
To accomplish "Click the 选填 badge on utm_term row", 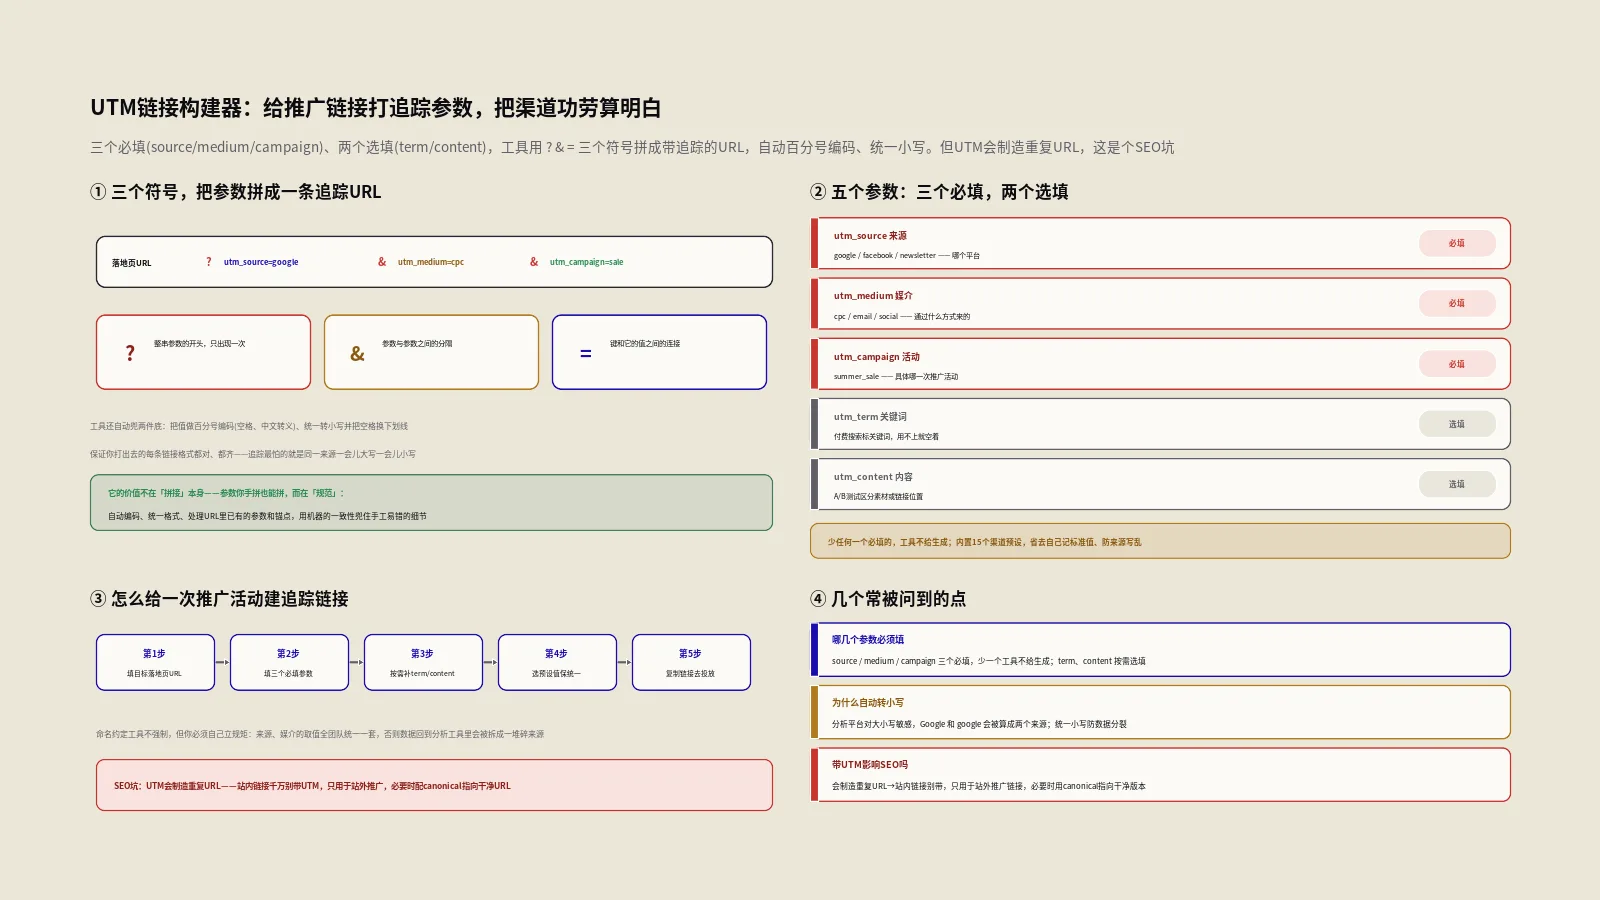I will pos(1457,424).
